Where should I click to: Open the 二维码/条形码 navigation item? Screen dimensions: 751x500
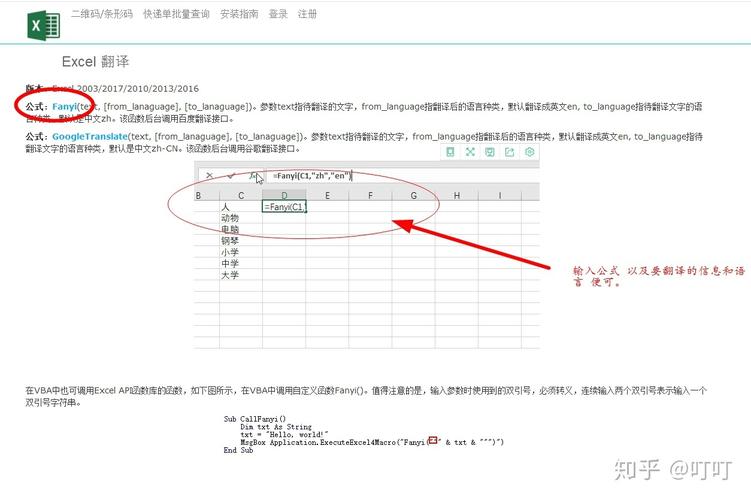[102, 14]
